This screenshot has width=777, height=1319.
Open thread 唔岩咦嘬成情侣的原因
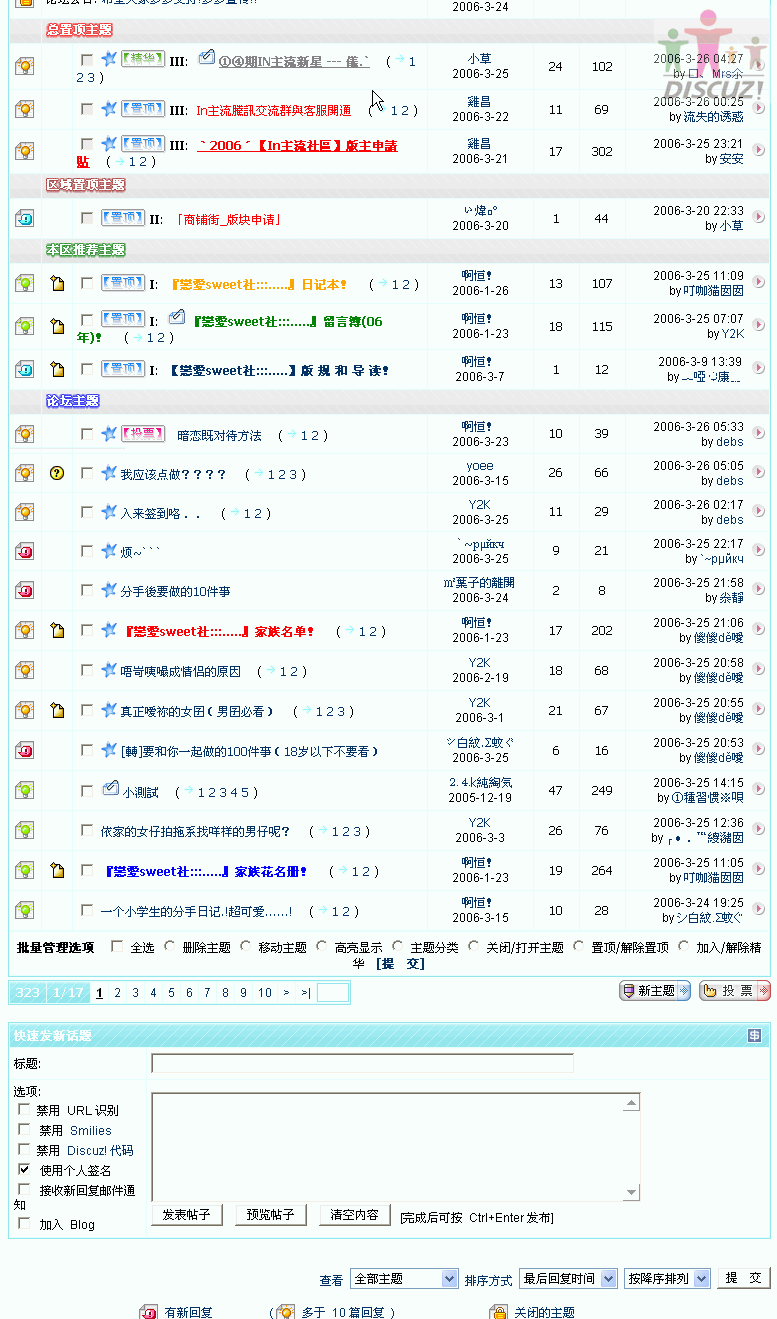pos(180,671)
